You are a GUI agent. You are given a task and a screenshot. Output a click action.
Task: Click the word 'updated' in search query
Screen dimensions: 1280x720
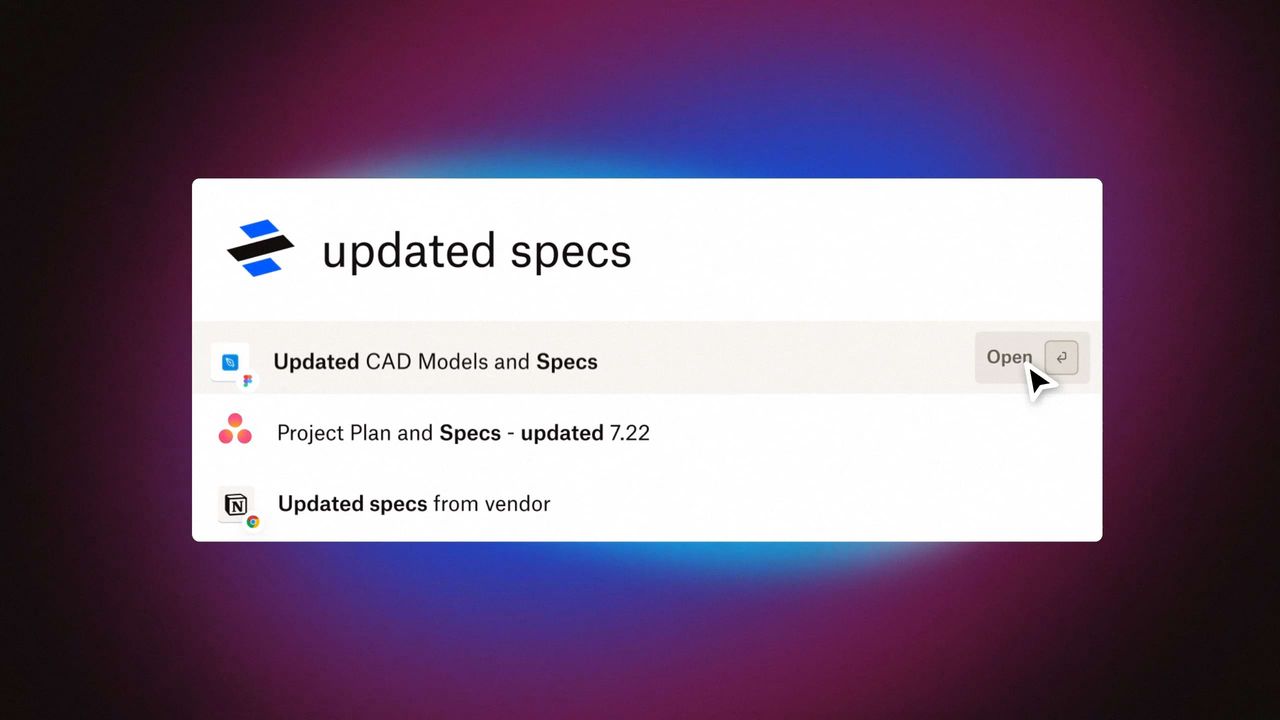pyautogui.click(x=409, y=250)
